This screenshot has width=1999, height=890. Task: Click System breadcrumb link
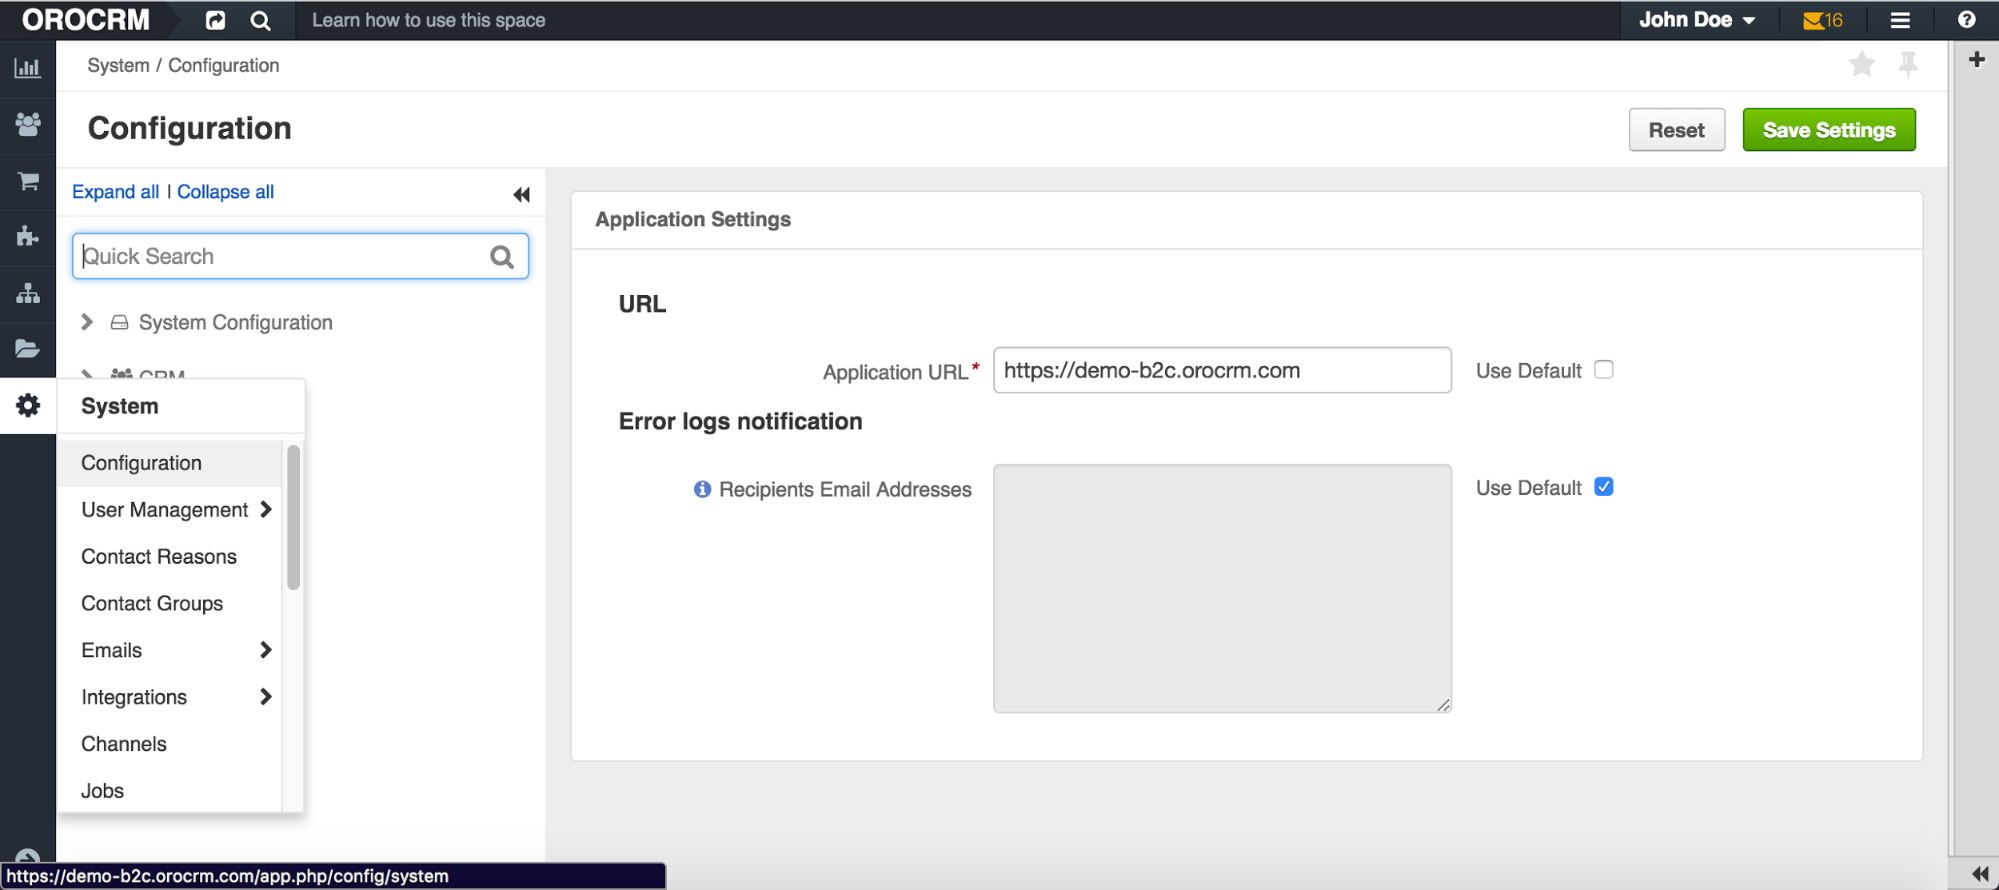(118, 65)
